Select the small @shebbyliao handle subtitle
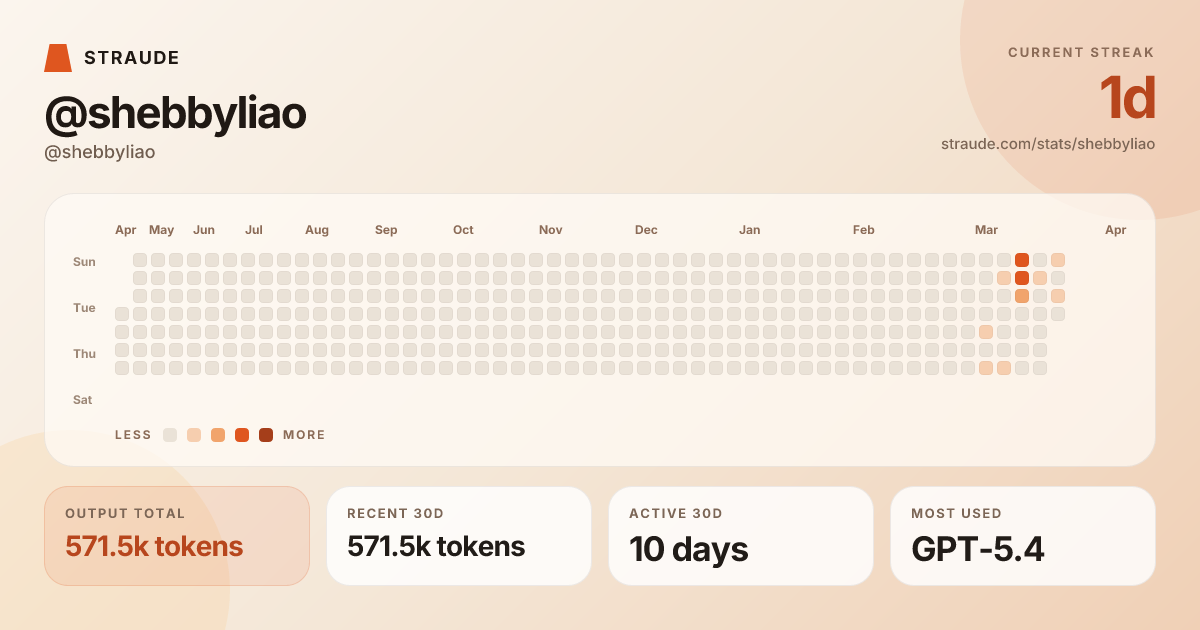1200x630 pixels. click(x=100, y=152)
